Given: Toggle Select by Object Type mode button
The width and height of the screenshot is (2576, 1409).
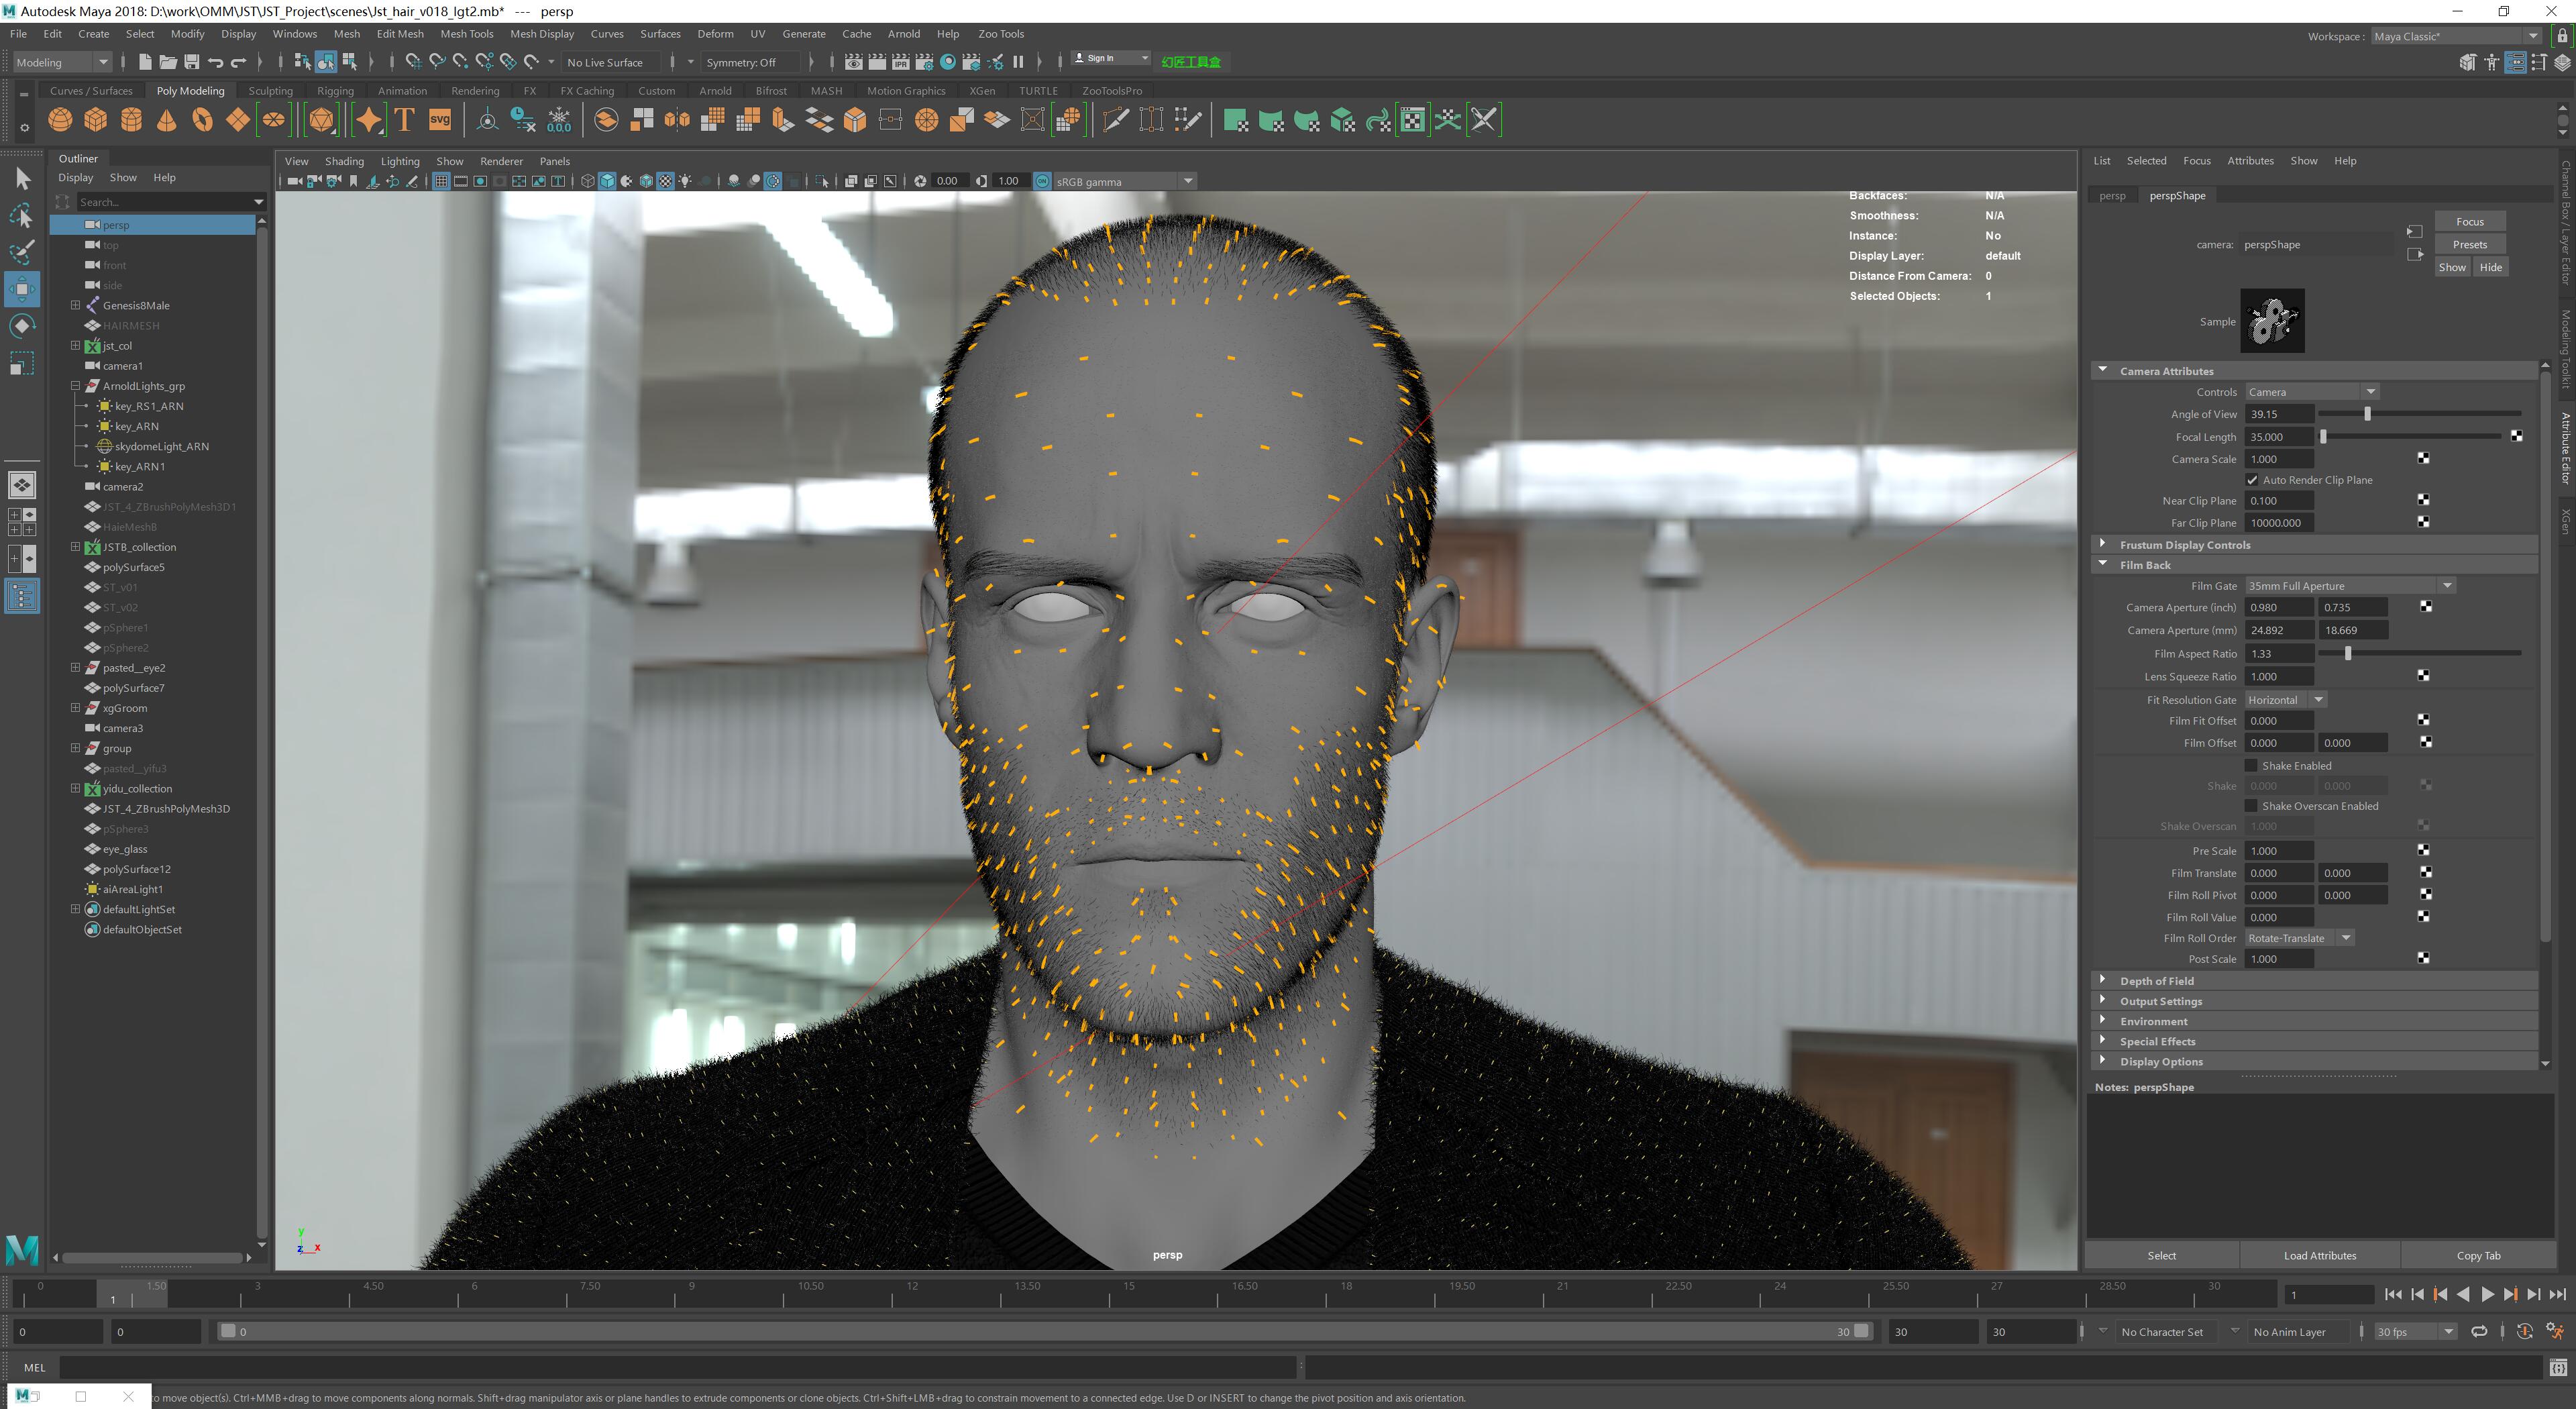Looking at the screenshot, I should (326, 62).
